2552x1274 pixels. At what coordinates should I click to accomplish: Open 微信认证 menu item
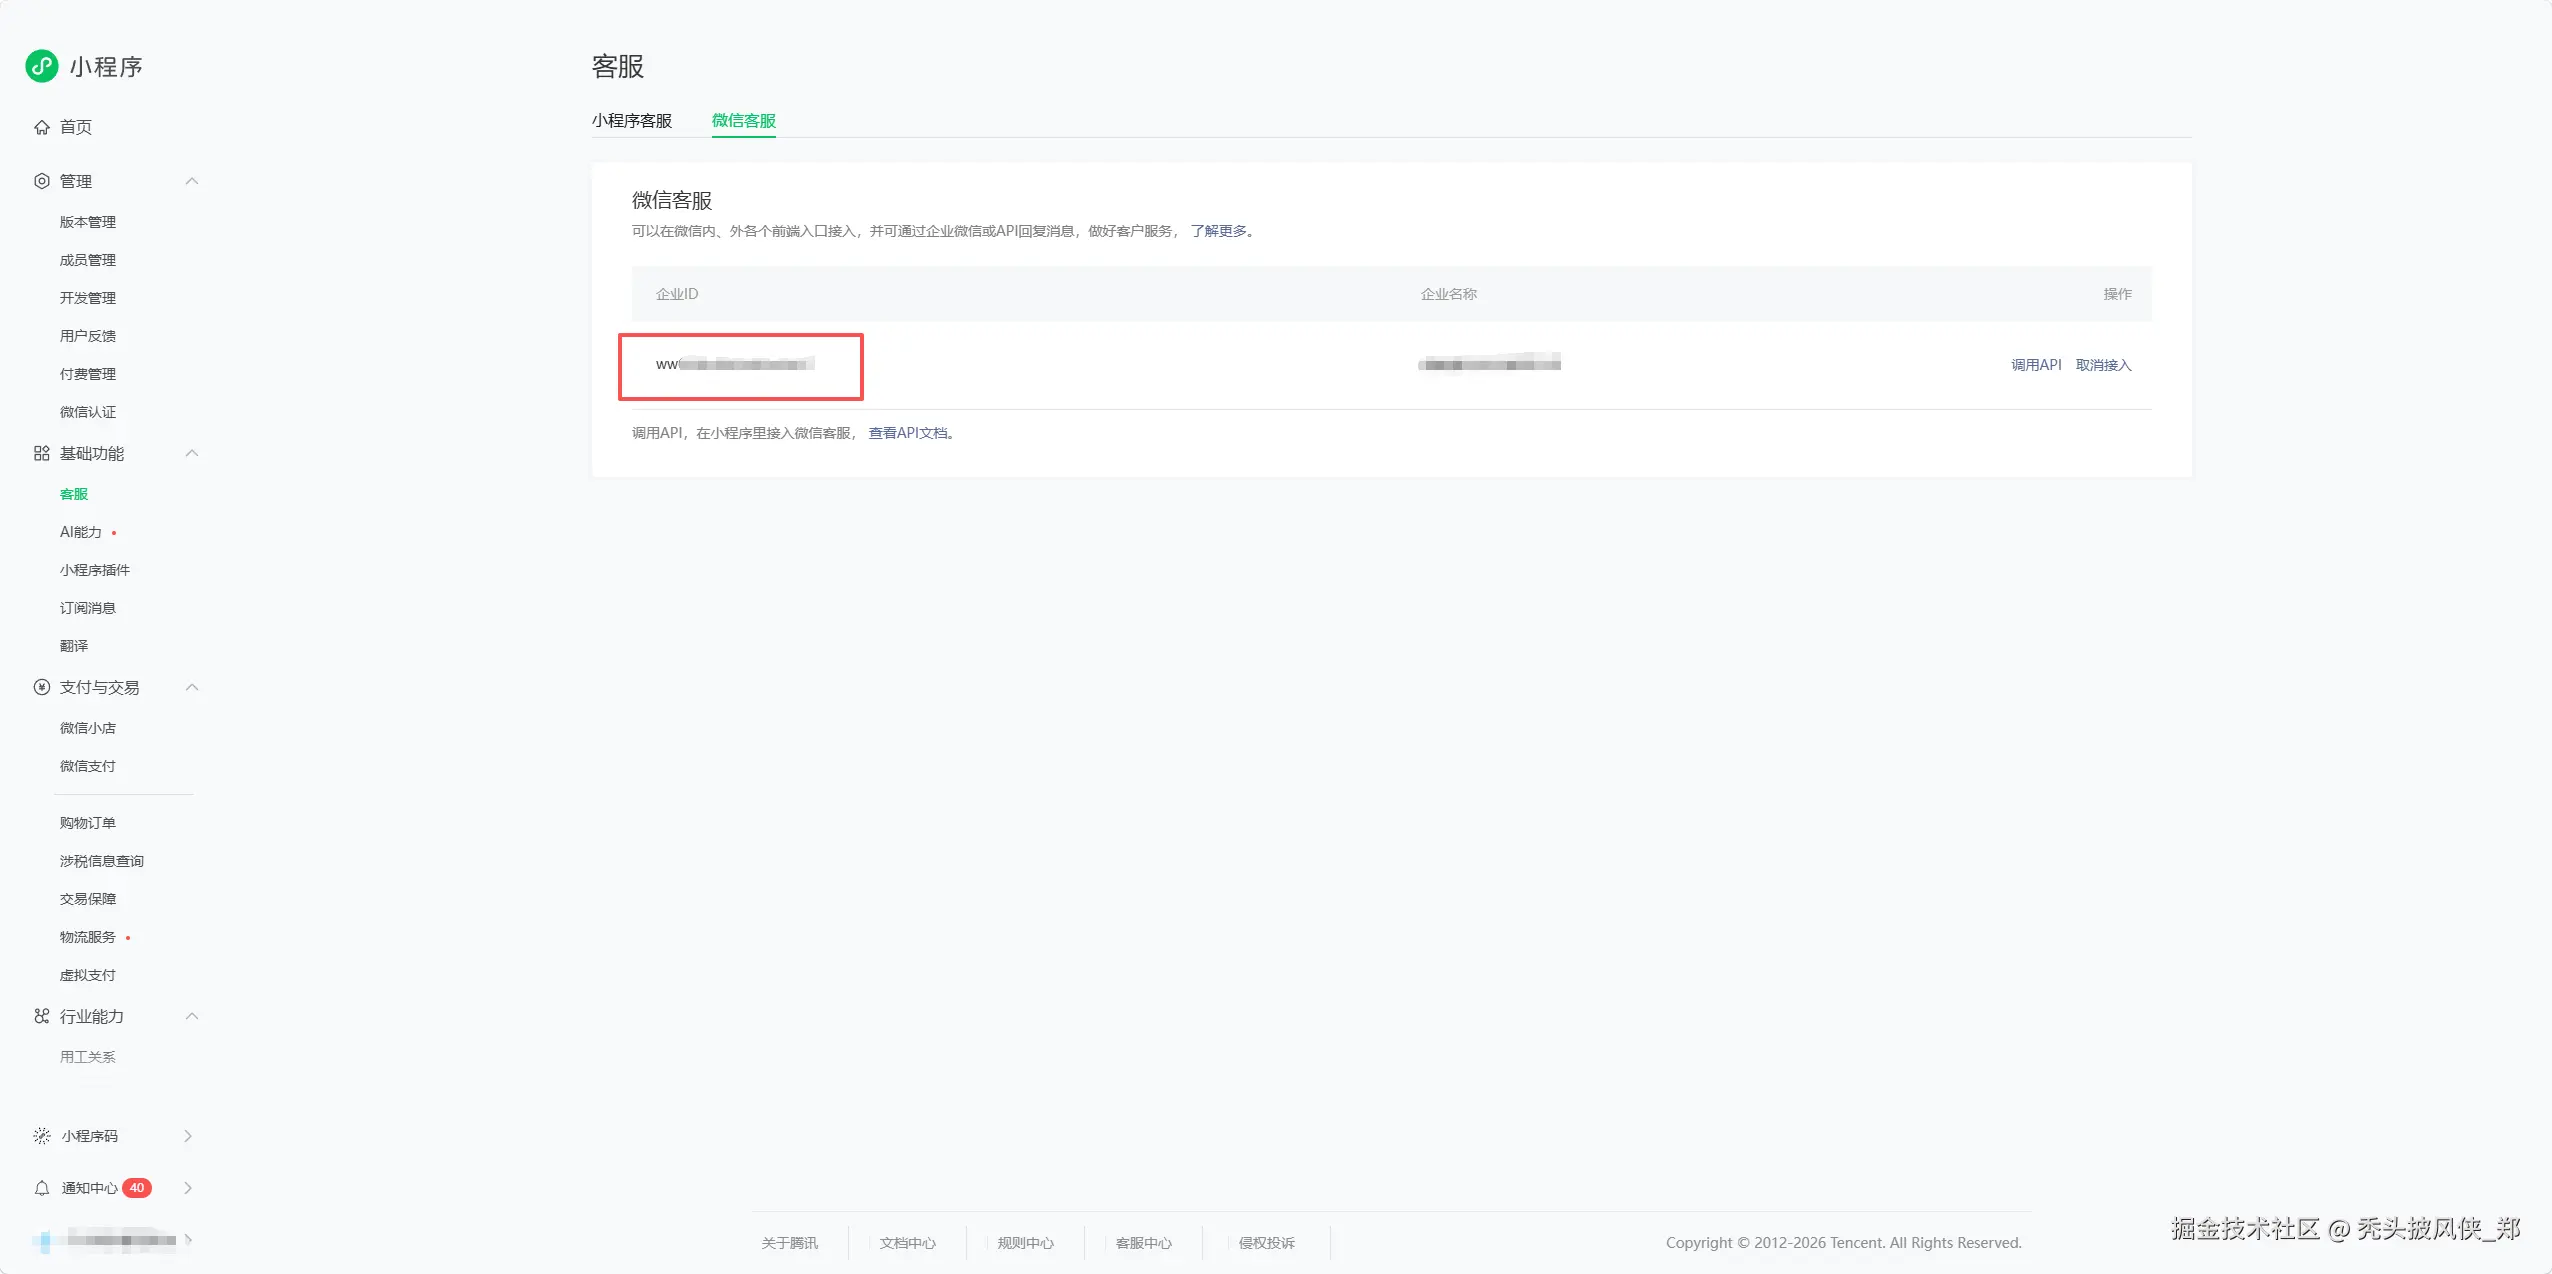tap(88, 412)
